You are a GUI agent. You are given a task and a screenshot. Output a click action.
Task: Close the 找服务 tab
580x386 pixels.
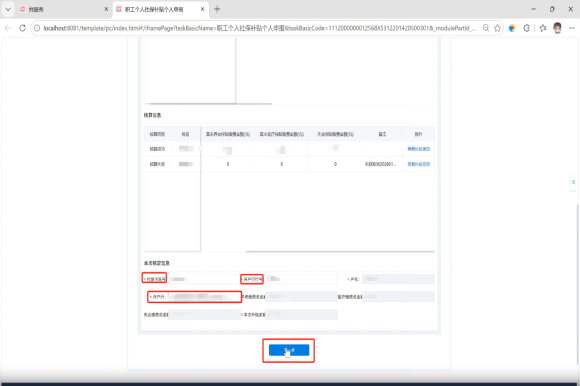(106, 9)
